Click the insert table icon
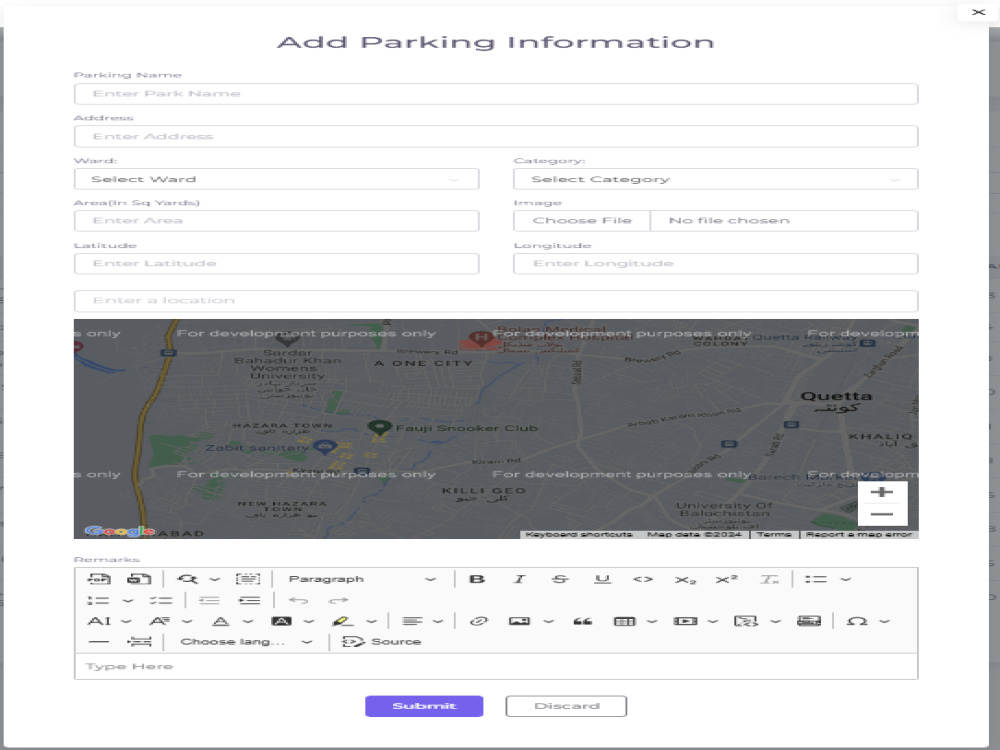 coord(624,621)
